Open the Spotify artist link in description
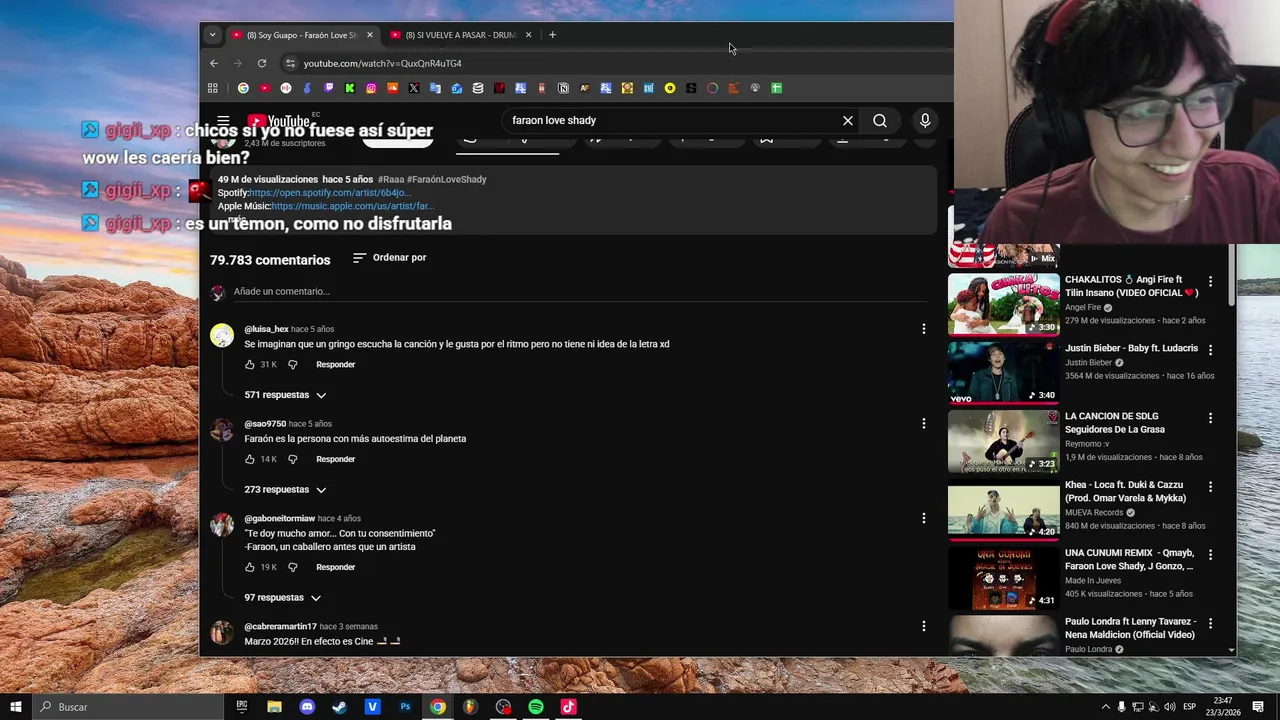Image resolution: width=1280 pixels, height=720 pixels. [x=330, y=193]
